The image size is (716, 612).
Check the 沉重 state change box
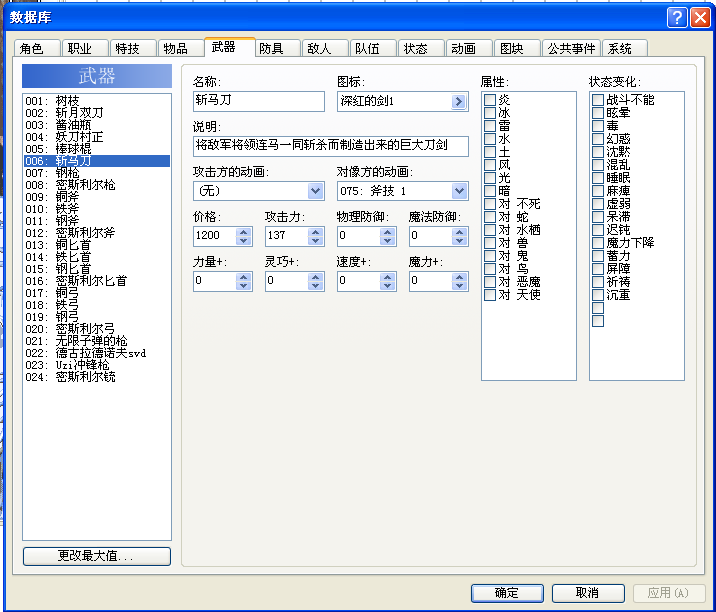(598, 295)
